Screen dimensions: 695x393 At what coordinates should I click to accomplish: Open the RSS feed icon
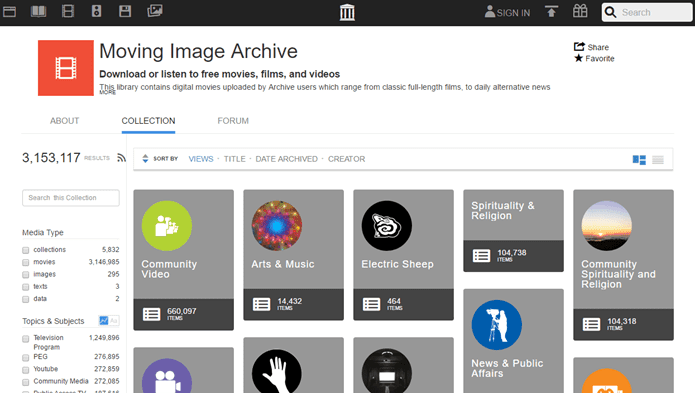click(x=121, y=158)
